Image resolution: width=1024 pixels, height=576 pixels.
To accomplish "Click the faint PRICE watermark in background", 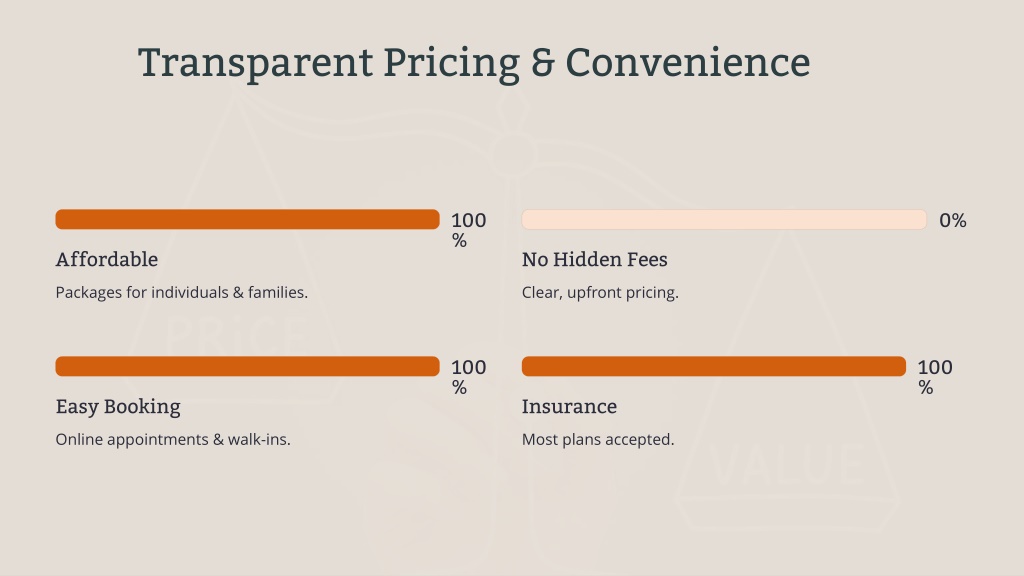I will point(236,337).
